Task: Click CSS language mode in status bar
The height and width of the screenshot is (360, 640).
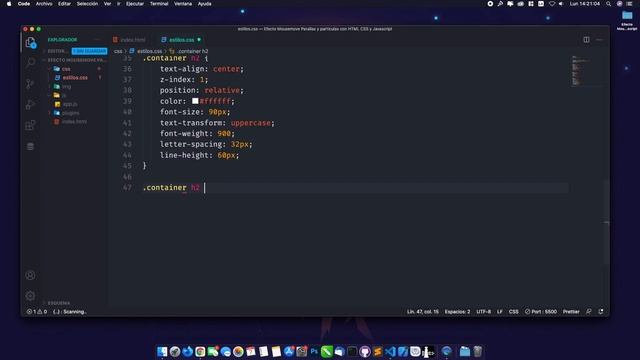Action: tap(513, 312)
